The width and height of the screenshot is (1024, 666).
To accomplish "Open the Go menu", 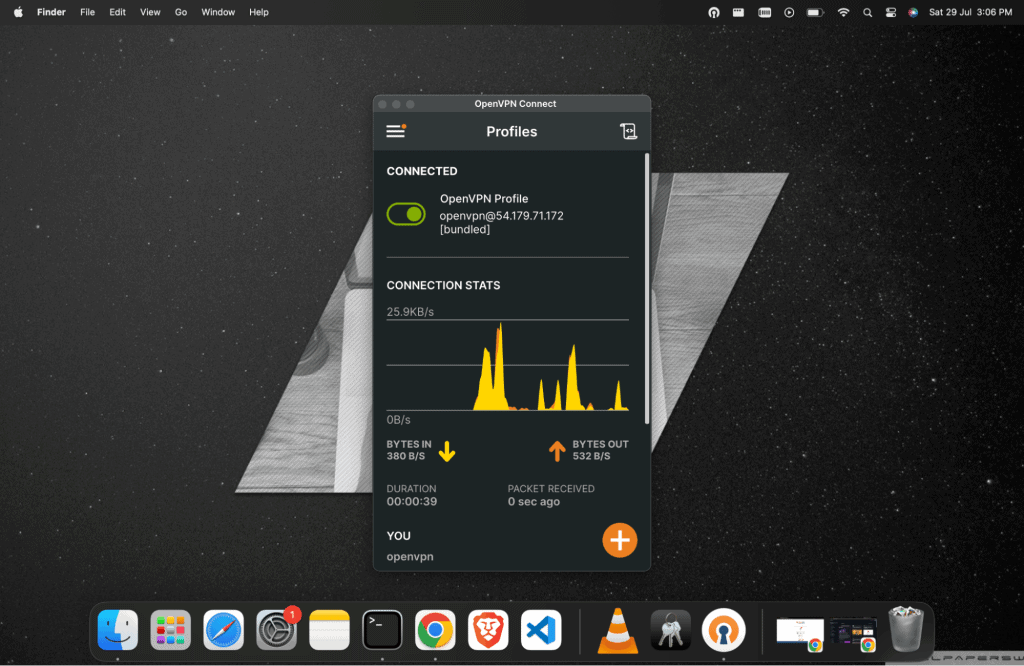I will [x=181, y=12].
